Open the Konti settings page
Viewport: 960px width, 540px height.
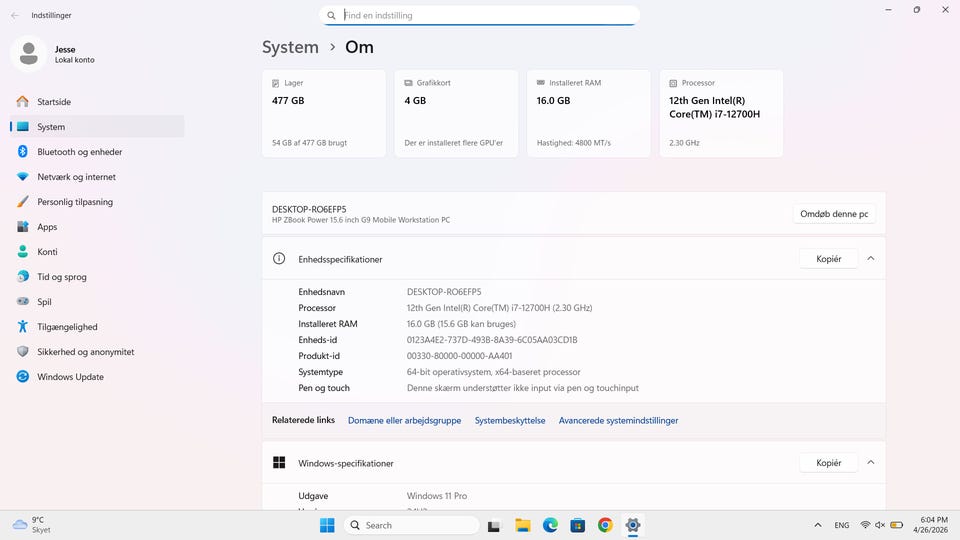click(x=47, y=252)
